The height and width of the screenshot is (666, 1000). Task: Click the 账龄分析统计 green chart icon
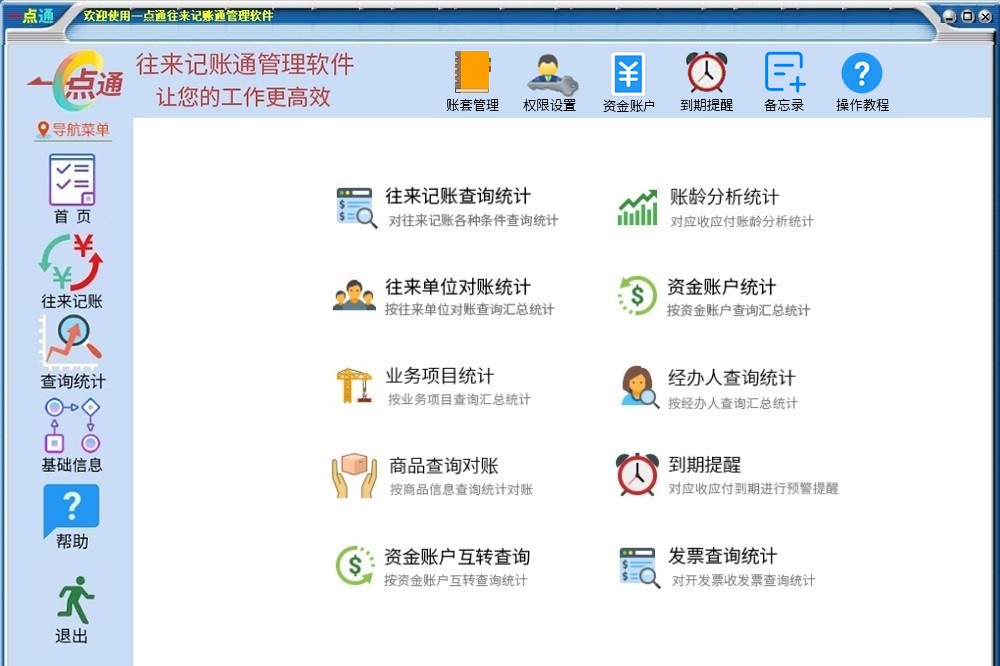pyautogui.click(x=637, y=207)
